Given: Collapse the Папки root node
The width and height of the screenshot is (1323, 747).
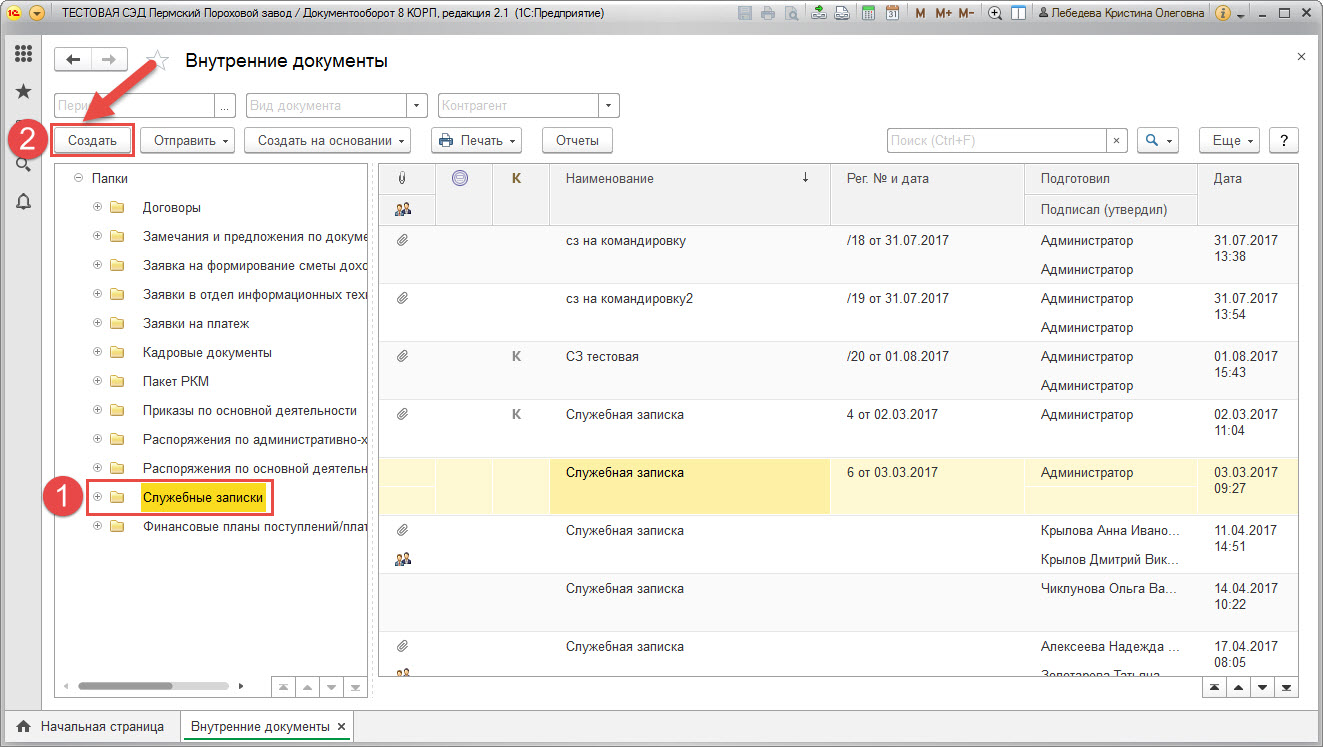Looking at the screenshot, I should tap(78, 178).
